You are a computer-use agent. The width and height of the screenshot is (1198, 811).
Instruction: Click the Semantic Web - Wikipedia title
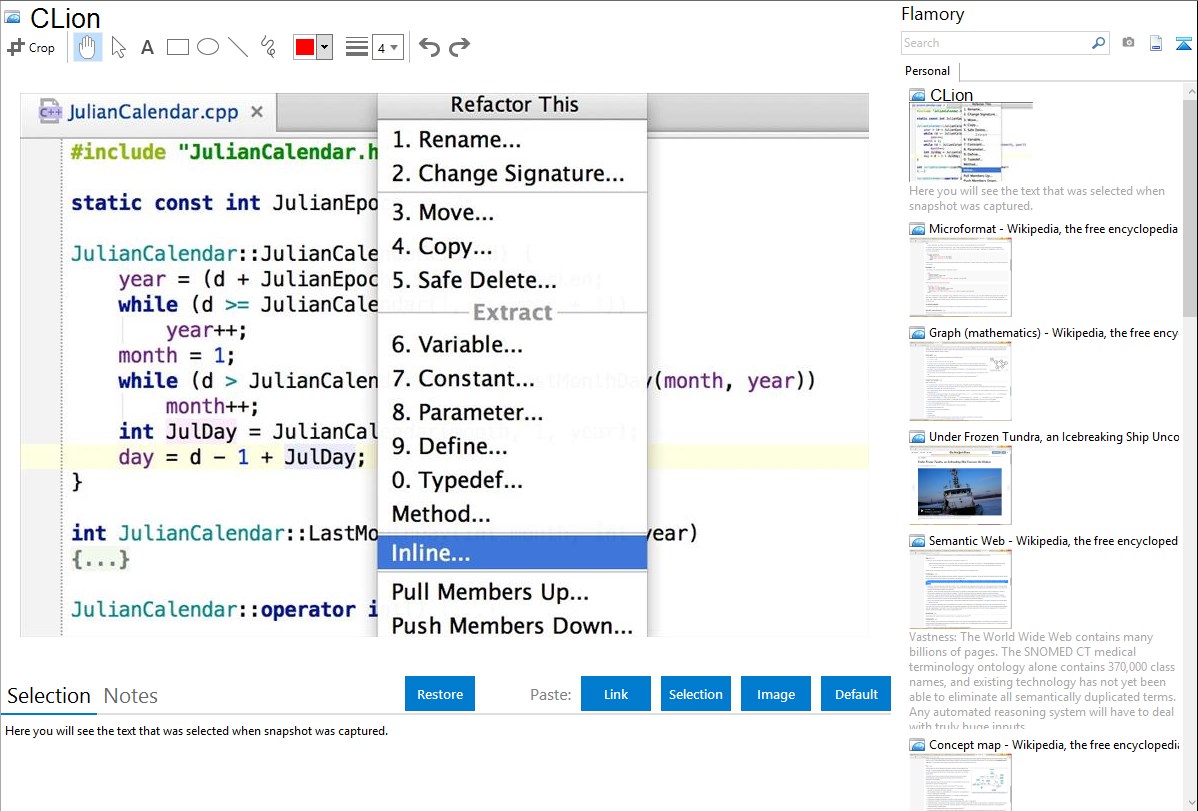click(x=1053, y=540)
